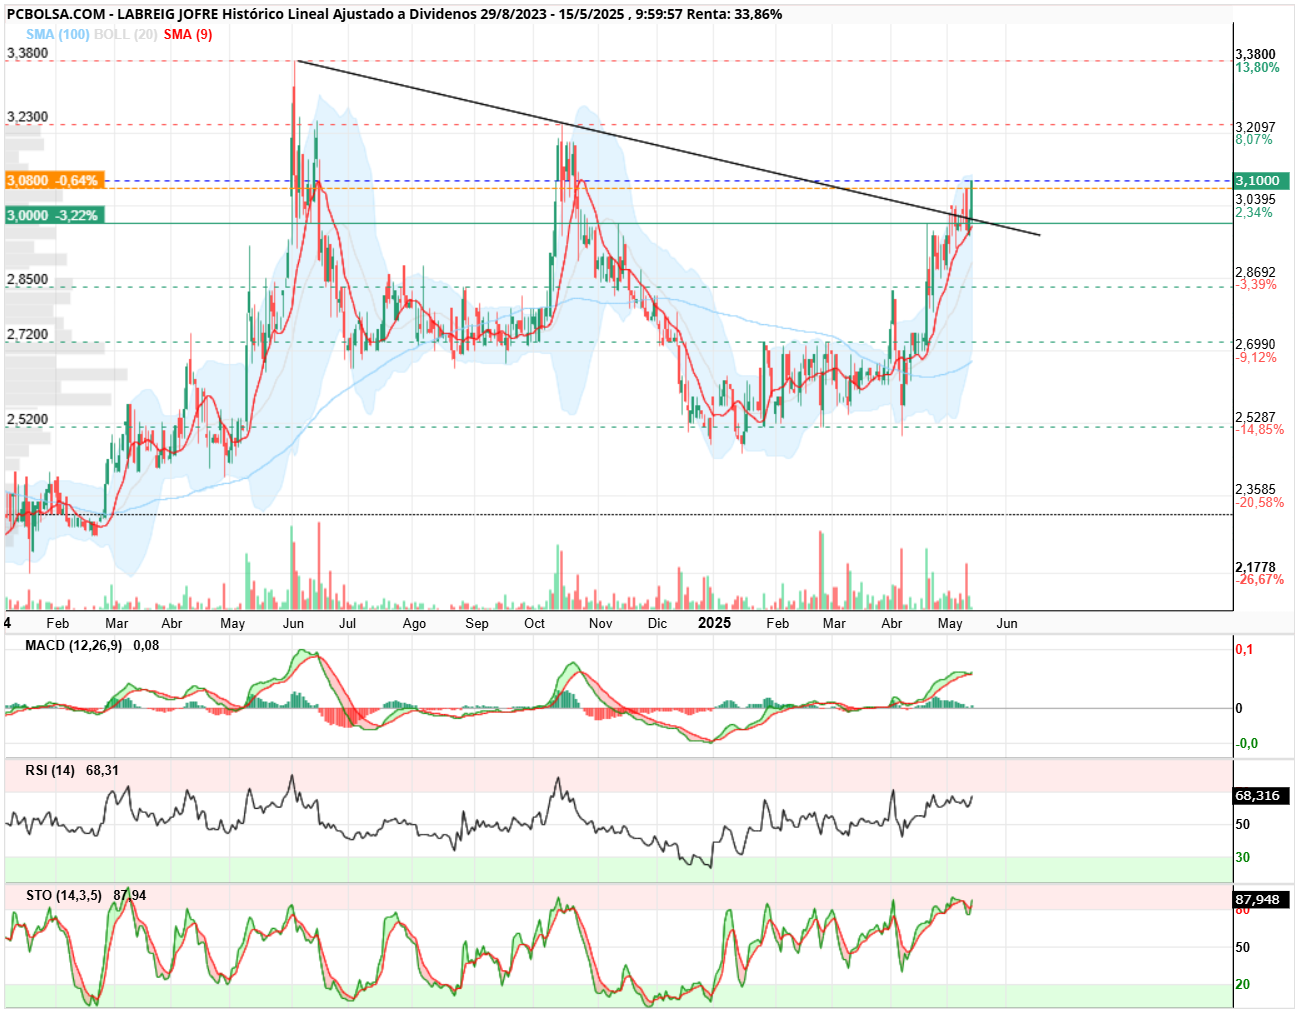Click the RSI (14) indicator label
Screen dimensions: 1299x1013
(50, 770)
